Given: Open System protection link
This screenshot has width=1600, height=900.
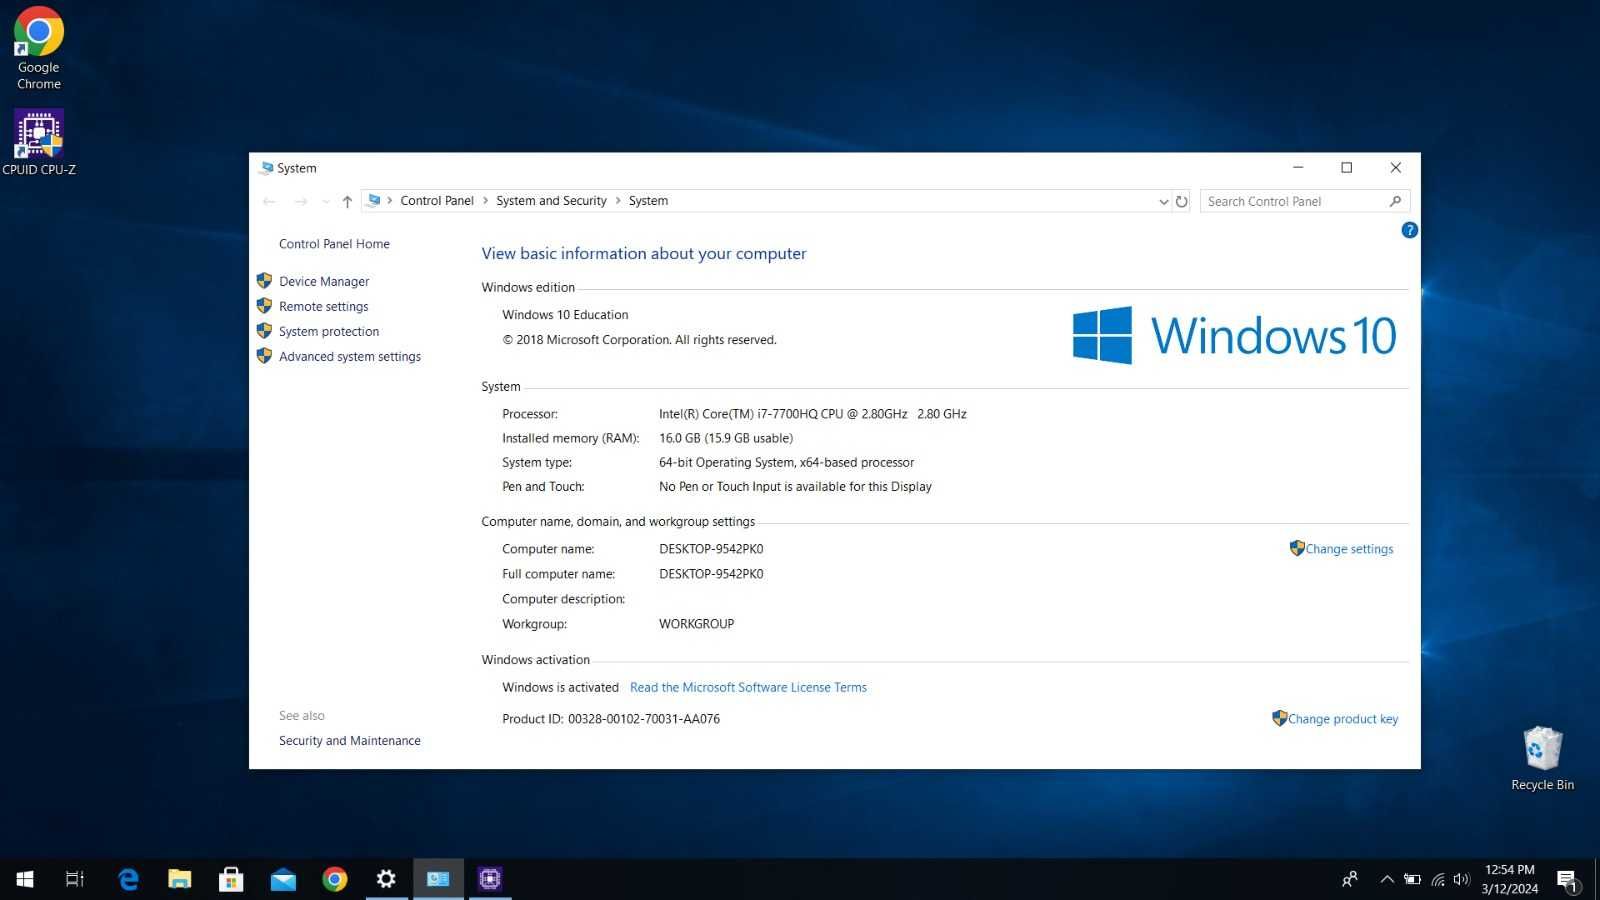Looking at the screenshot, I should (329, 331).
